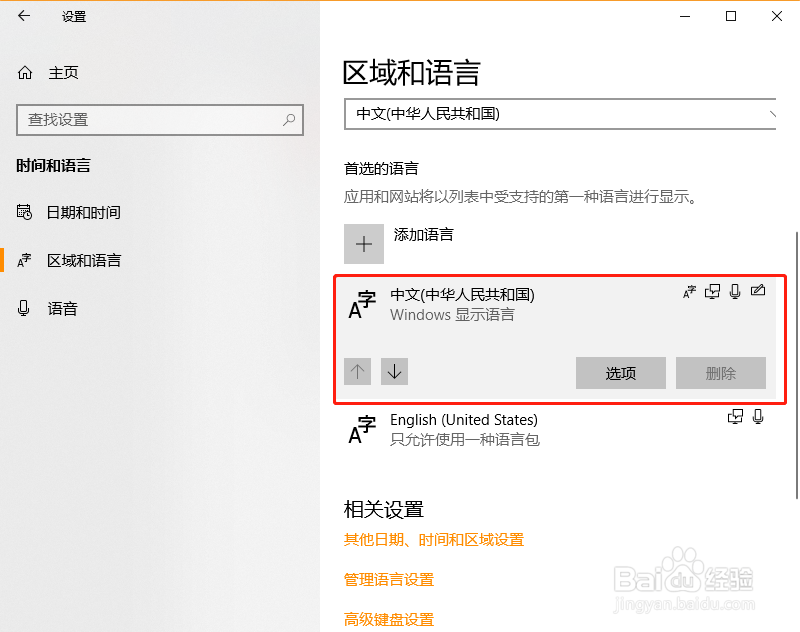Image resolution: width=800 pixels, height=632 pixels.
Task: Click the plus icon to add a language
Action: 364,243
